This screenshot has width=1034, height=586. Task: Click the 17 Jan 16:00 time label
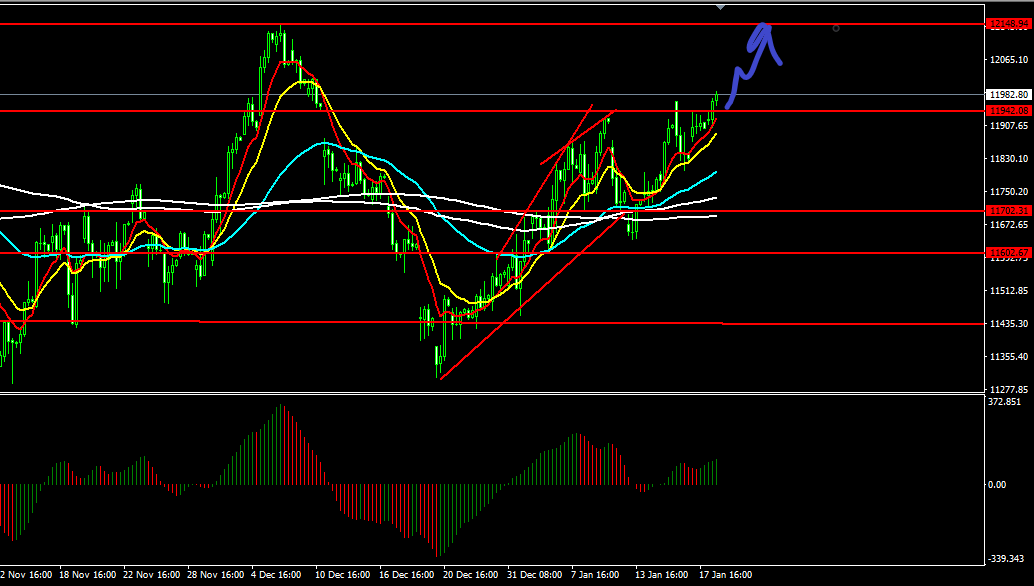pos(725,575)
